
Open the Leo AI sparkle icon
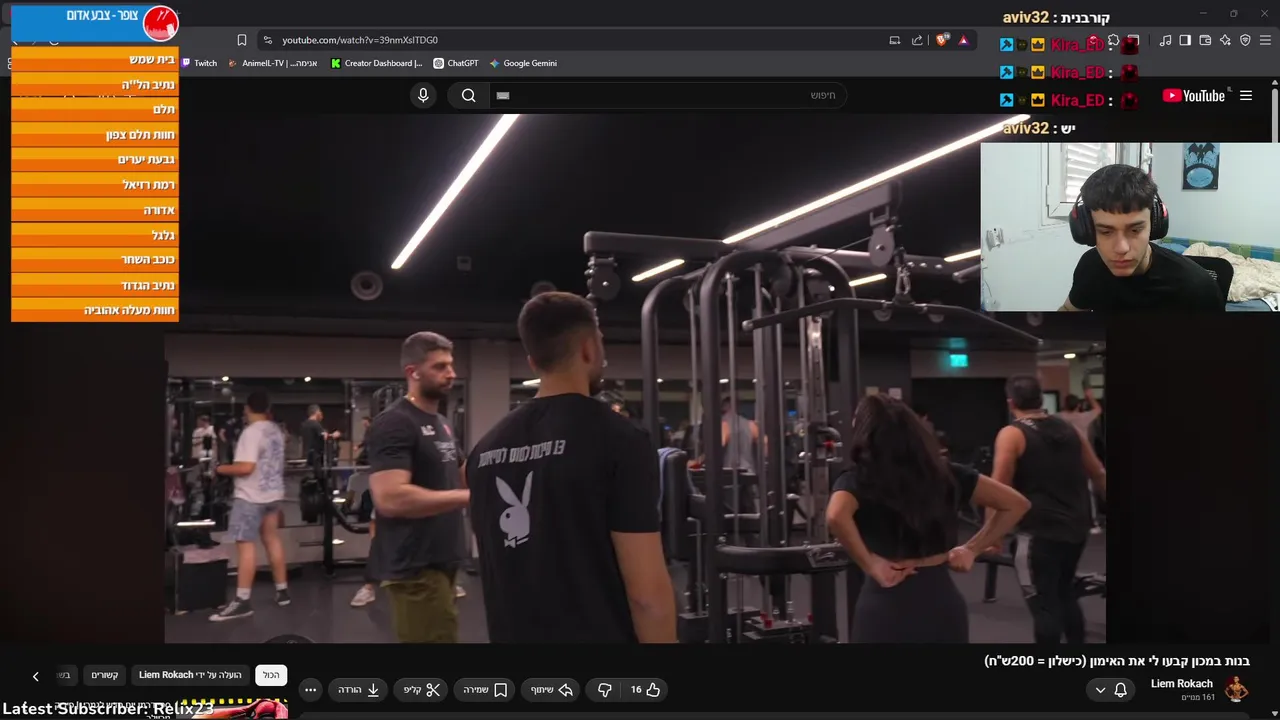1225,40
